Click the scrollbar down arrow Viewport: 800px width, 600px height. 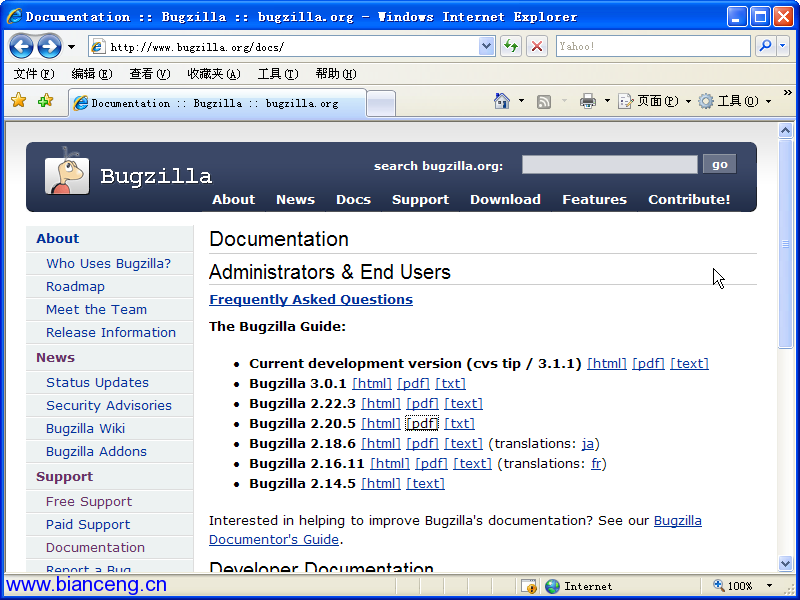785,563
